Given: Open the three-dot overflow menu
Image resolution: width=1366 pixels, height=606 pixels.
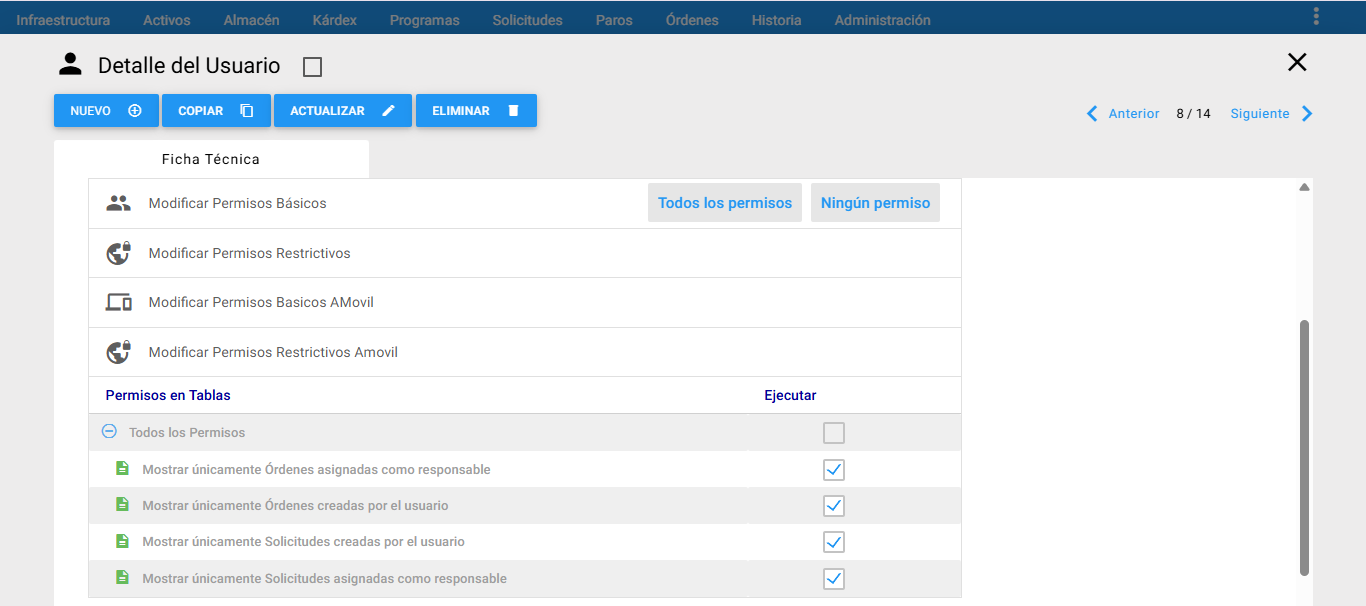Looking at the screenshot, I should tap(1316, 16).
